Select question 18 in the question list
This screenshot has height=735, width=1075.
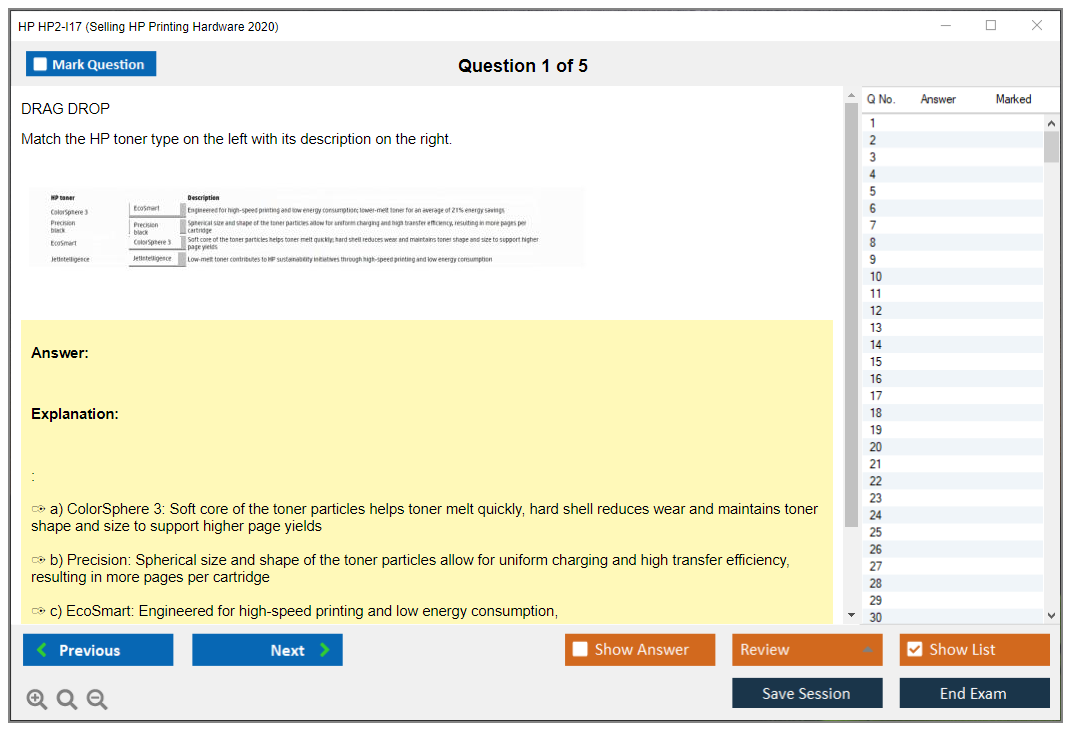coord(876,413)
